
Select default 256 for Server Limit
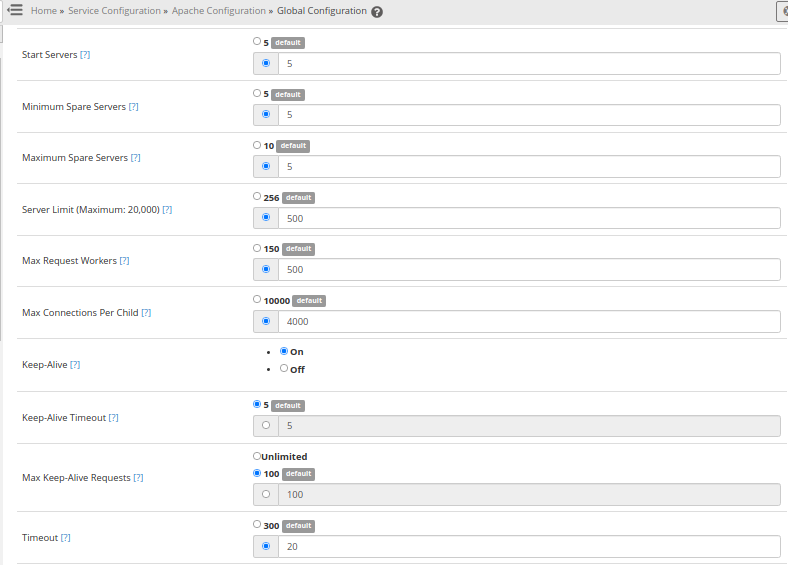coord(257,196)
